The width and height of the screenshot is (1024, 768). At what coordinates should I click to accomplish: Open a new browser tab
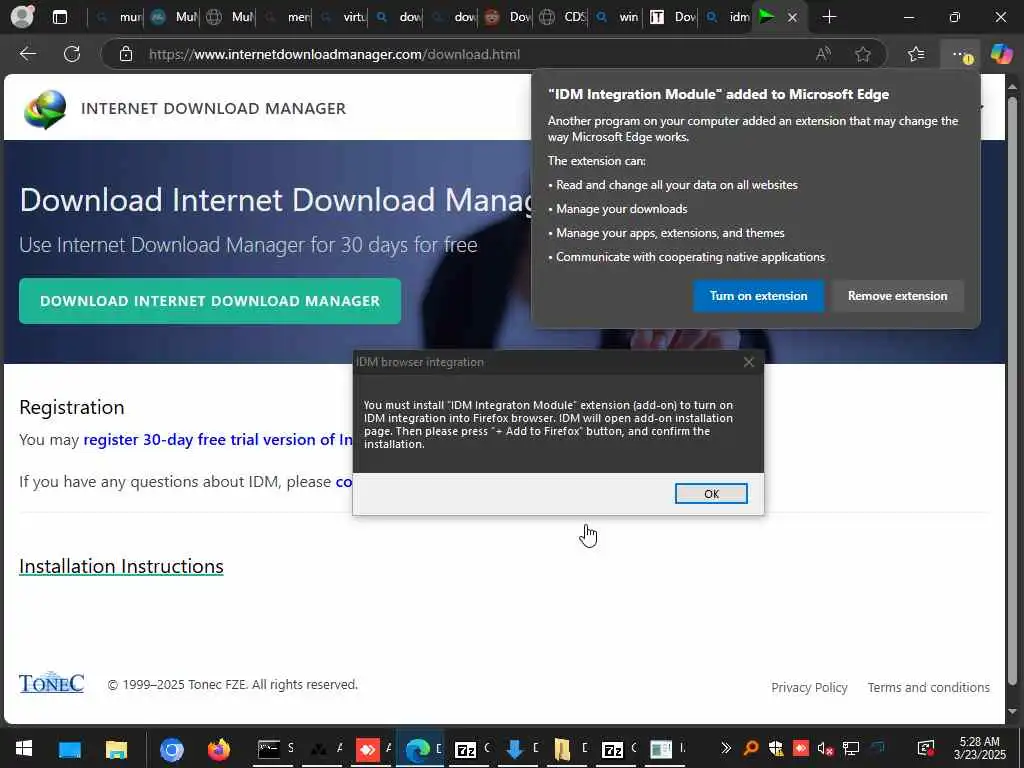(x=829, y=17)
